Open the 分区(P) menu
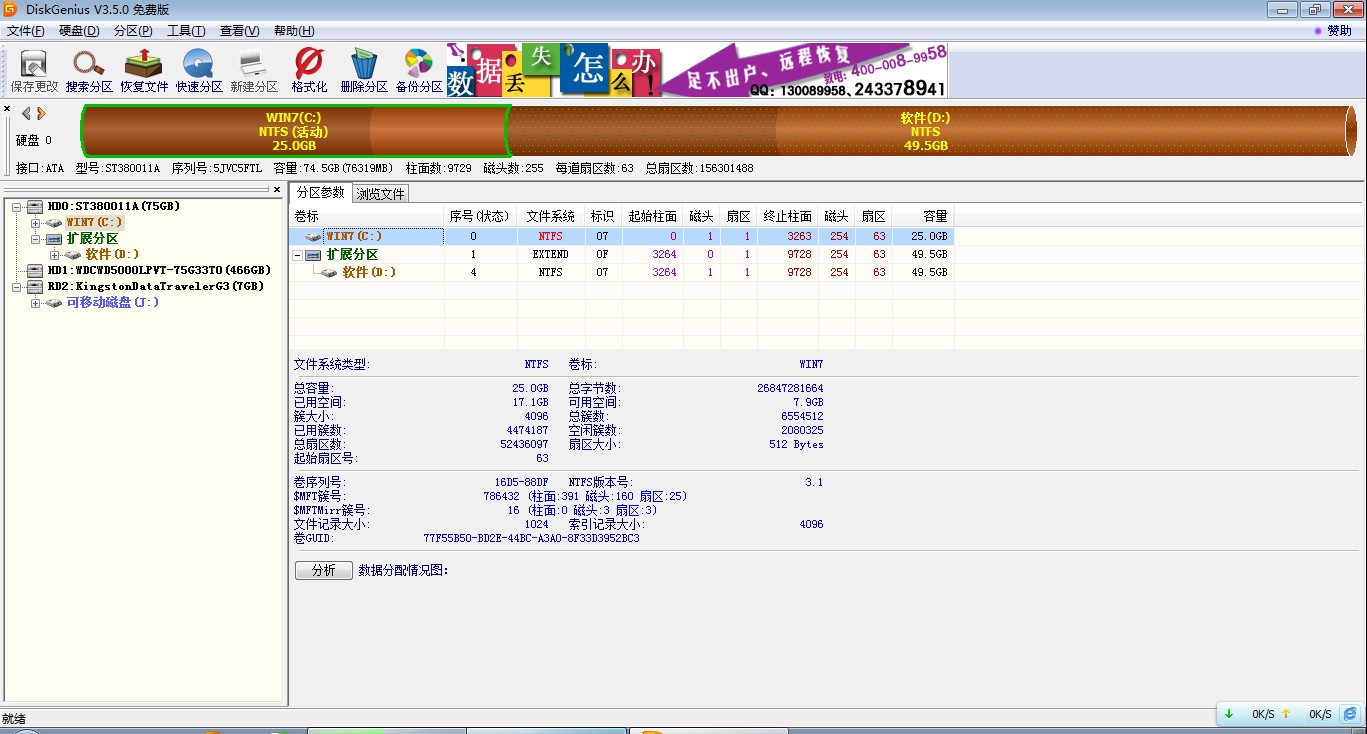 [x=133, y=31]
